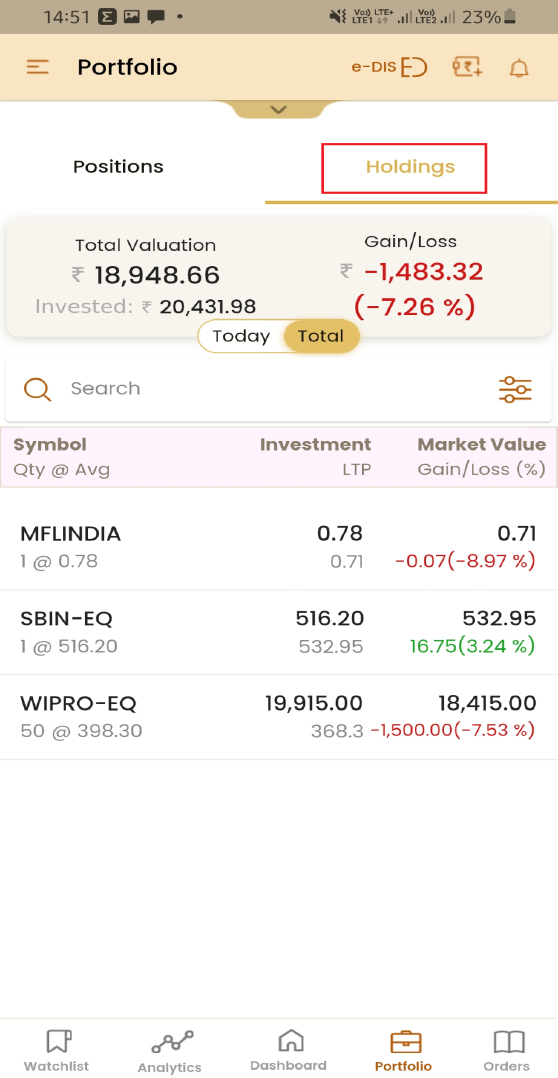Open the hamburger menu icon
The width and height of the screenshot is (558, 1078).
pos(38,67)
